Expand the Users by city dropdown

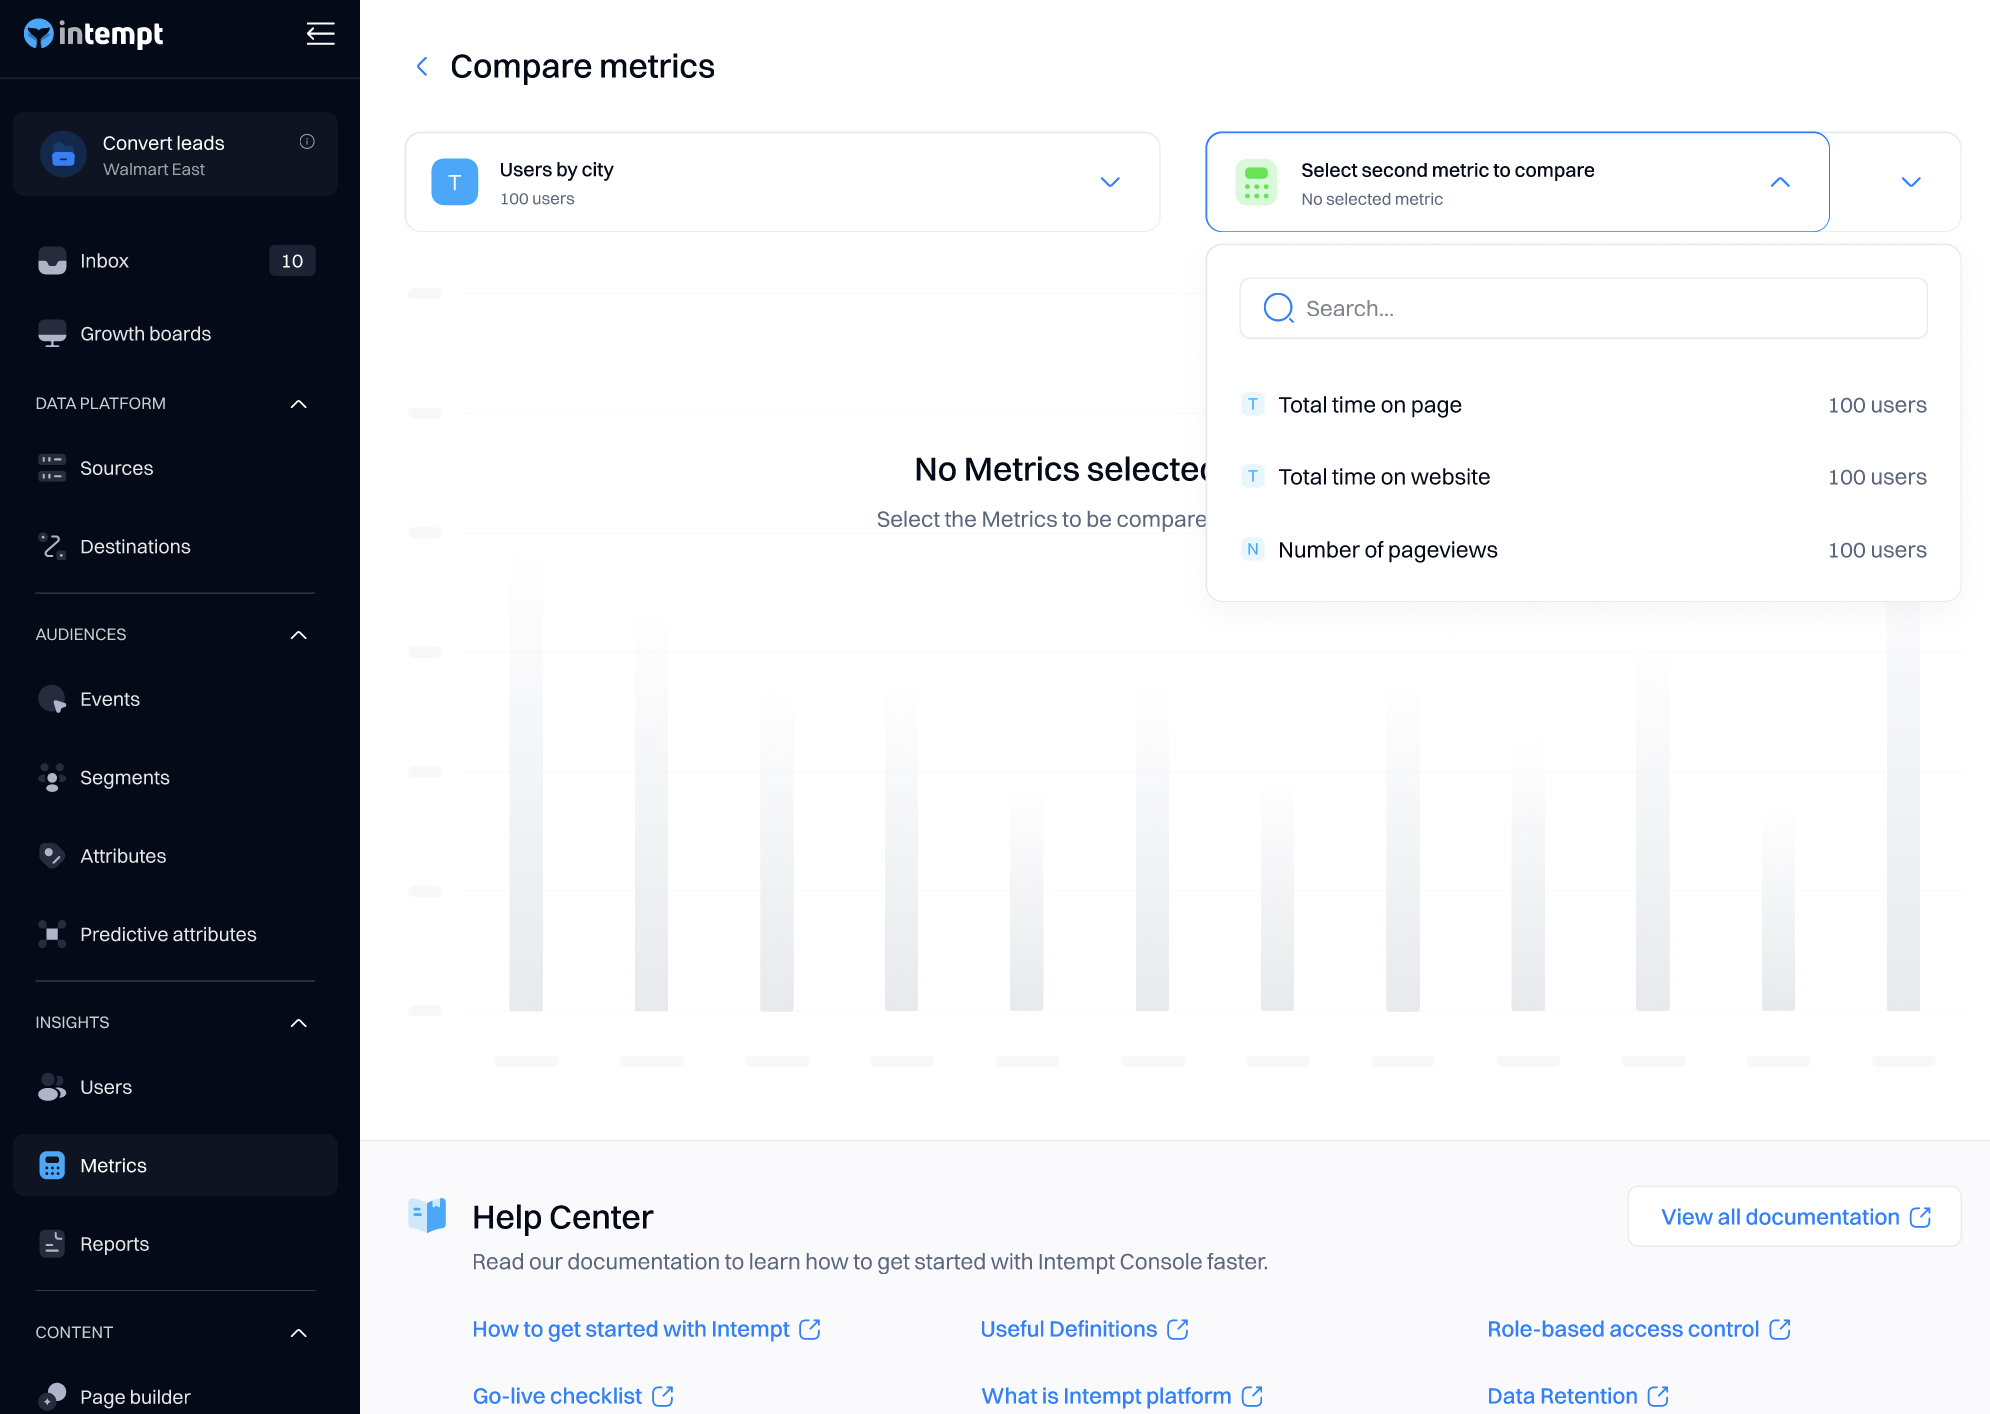click(x=1109, y=182)
